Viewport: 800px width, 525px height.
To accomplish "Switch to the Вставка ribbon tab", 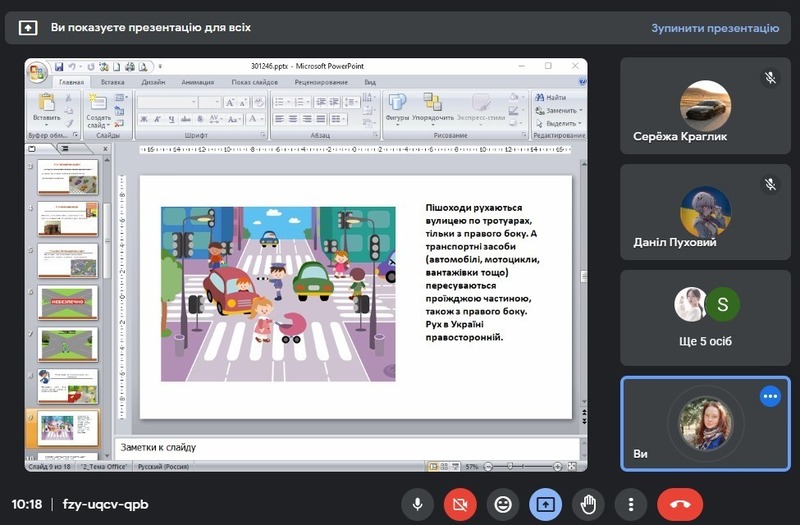I will click(113, 82).
